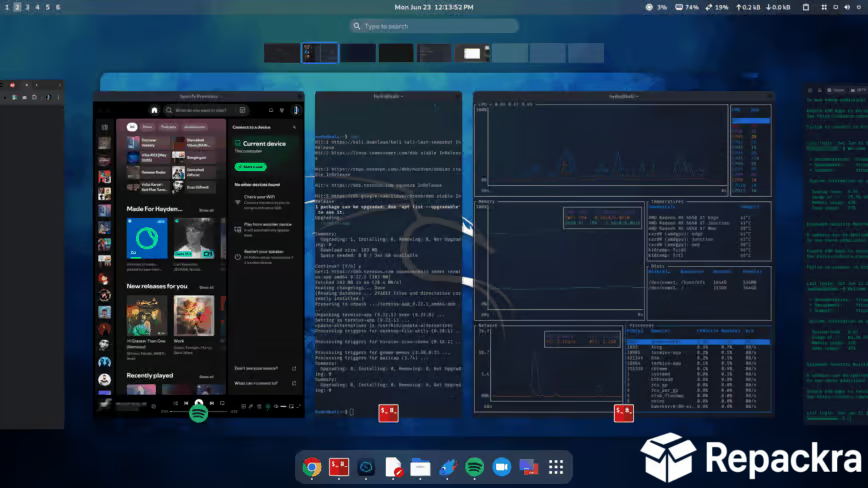
Task: Open Spotify Browse icon beside search
Action: tap(242, 110)
